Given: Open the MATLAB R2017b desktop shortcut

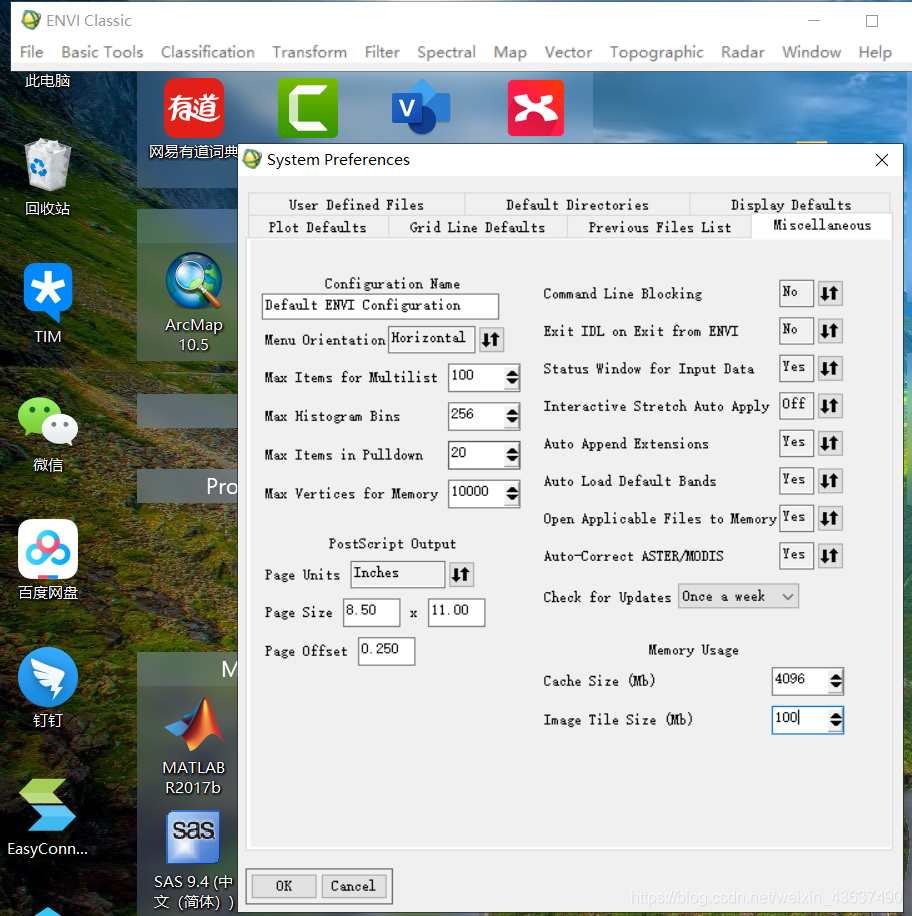Looking at the screenshot, I should tap(193, 746).
